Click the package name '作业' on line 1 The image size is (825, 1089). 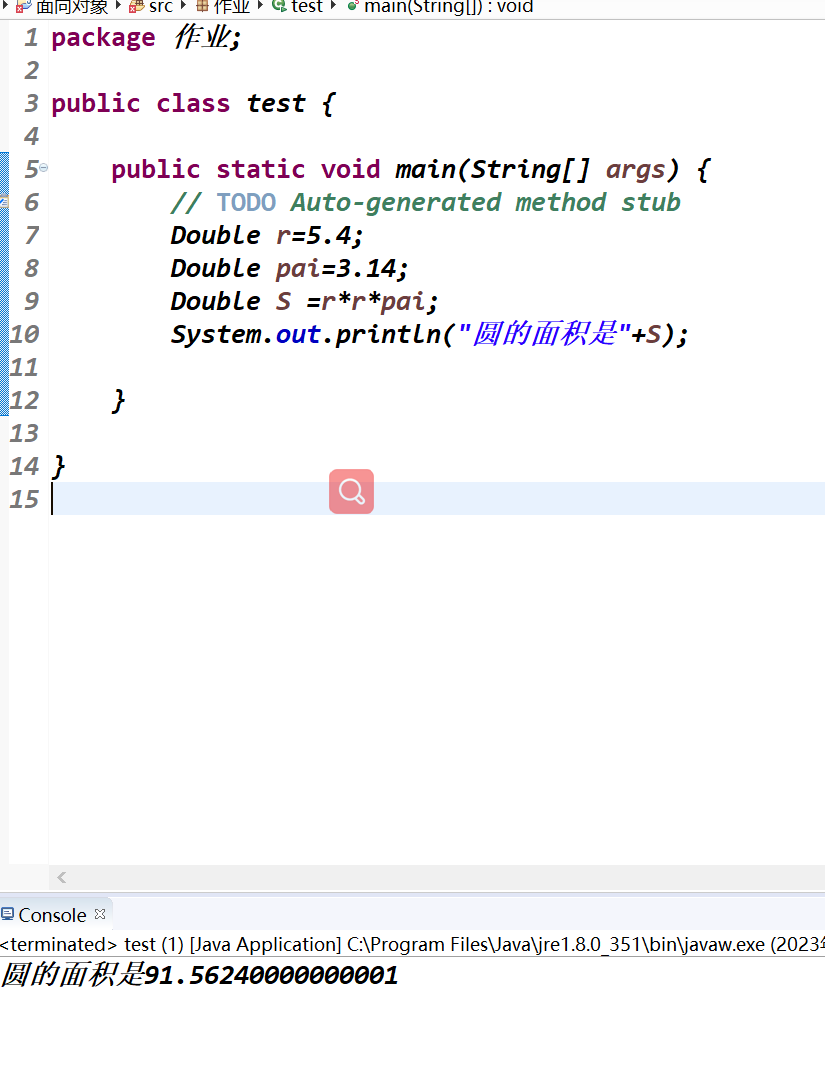tap(202, 37)
